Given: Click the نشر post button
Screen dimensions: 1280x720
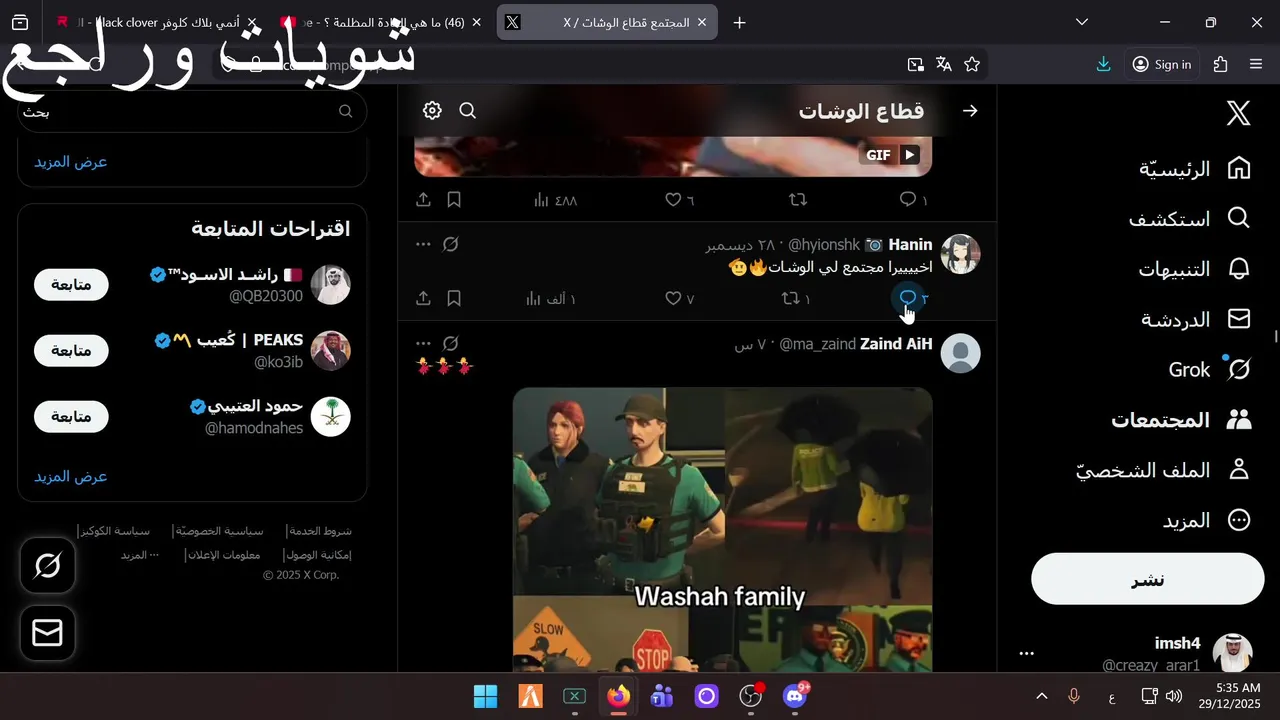Looking at the screenshot, I should [x=1148, y=579].
